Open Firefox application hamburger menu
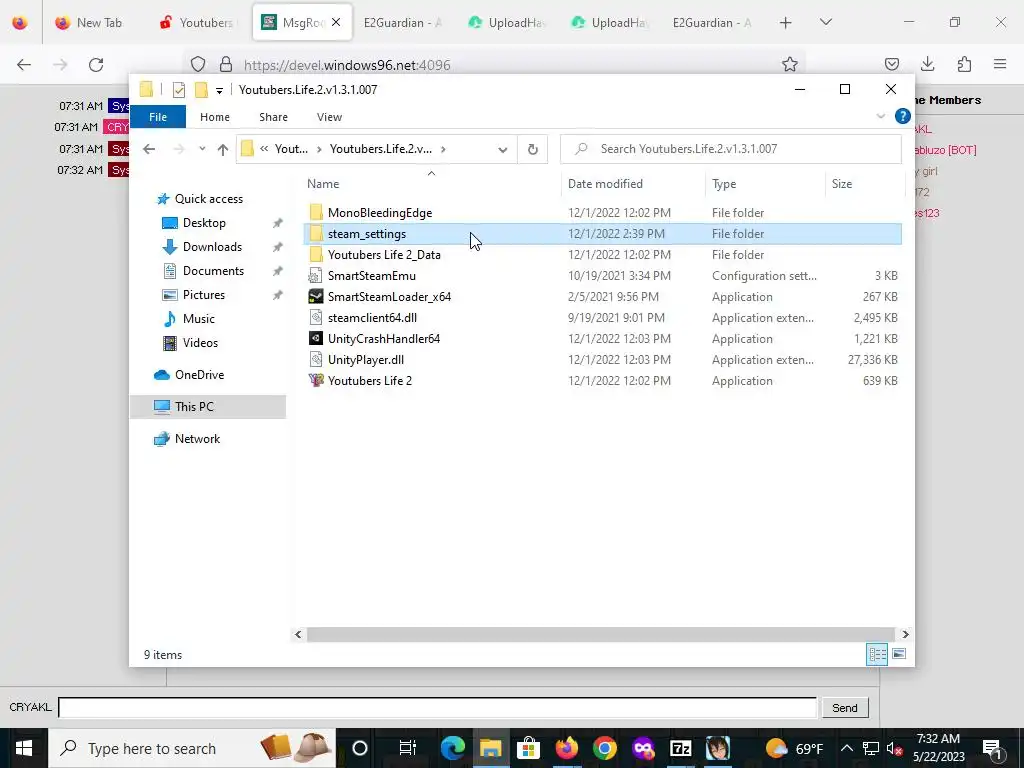Viewport: 1024px width, 768px height. coord(1000,64)
